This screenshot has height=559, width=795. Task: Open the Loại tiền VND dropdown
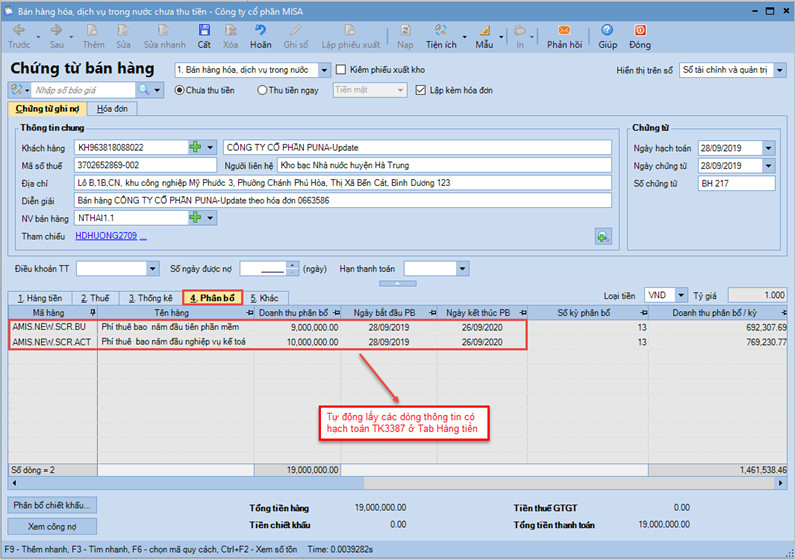pyautogui.click(x=681, y=295)
